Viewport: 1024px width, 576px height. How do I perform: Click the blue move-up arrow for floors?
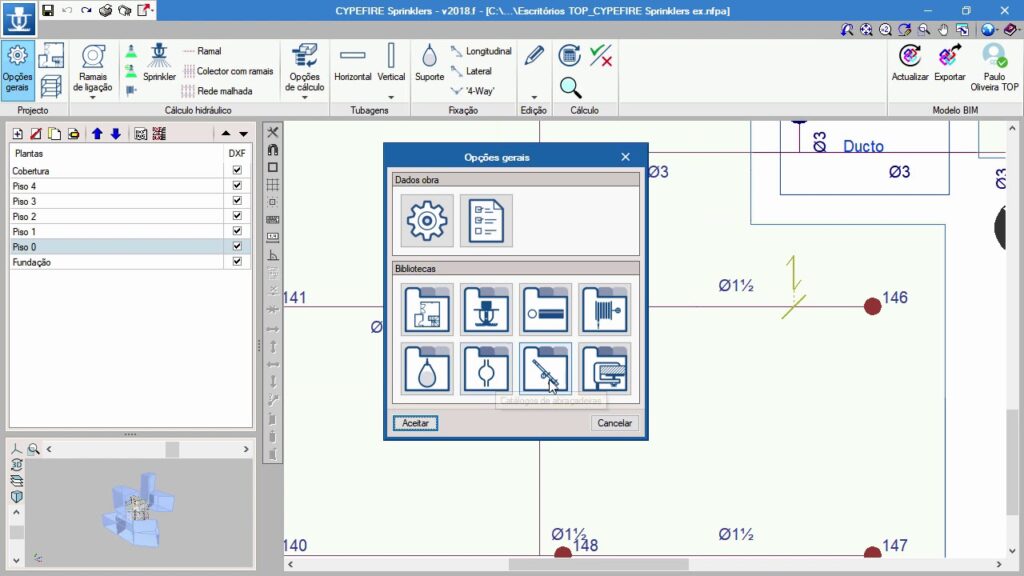(97, 134)
